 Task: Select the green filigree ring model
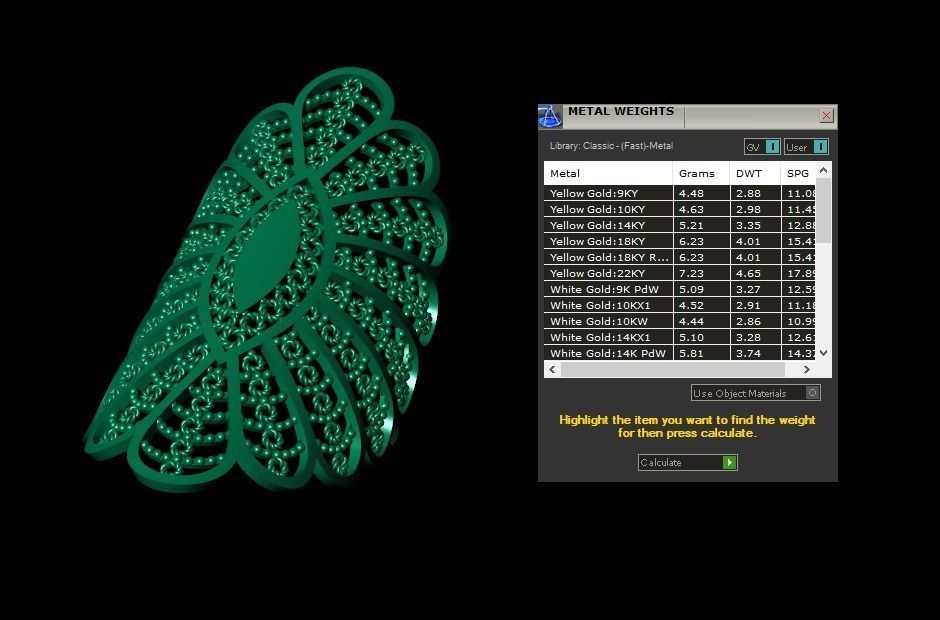click(x=268, y=281)
